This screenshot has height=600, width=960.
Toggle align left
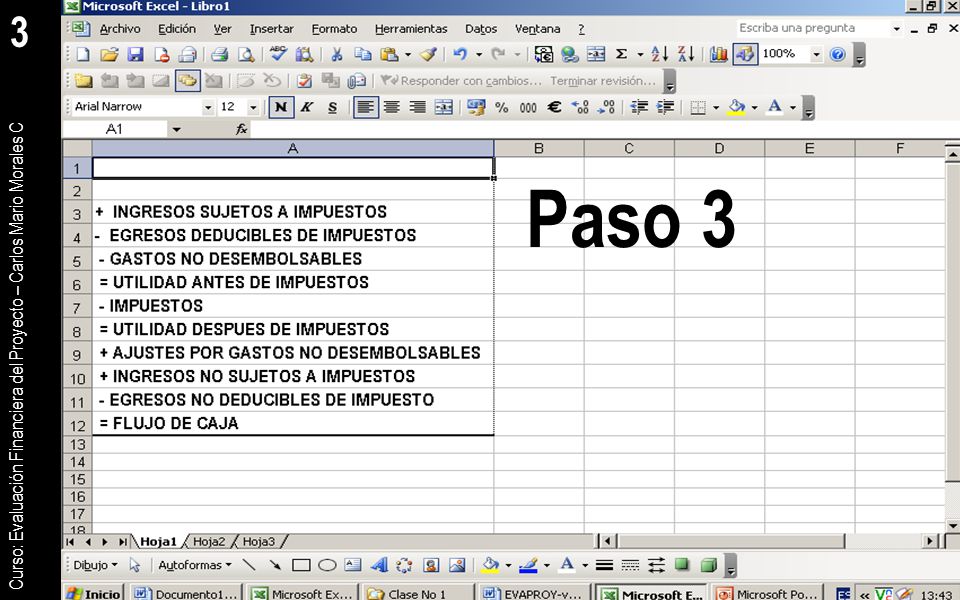click(366, 108)
